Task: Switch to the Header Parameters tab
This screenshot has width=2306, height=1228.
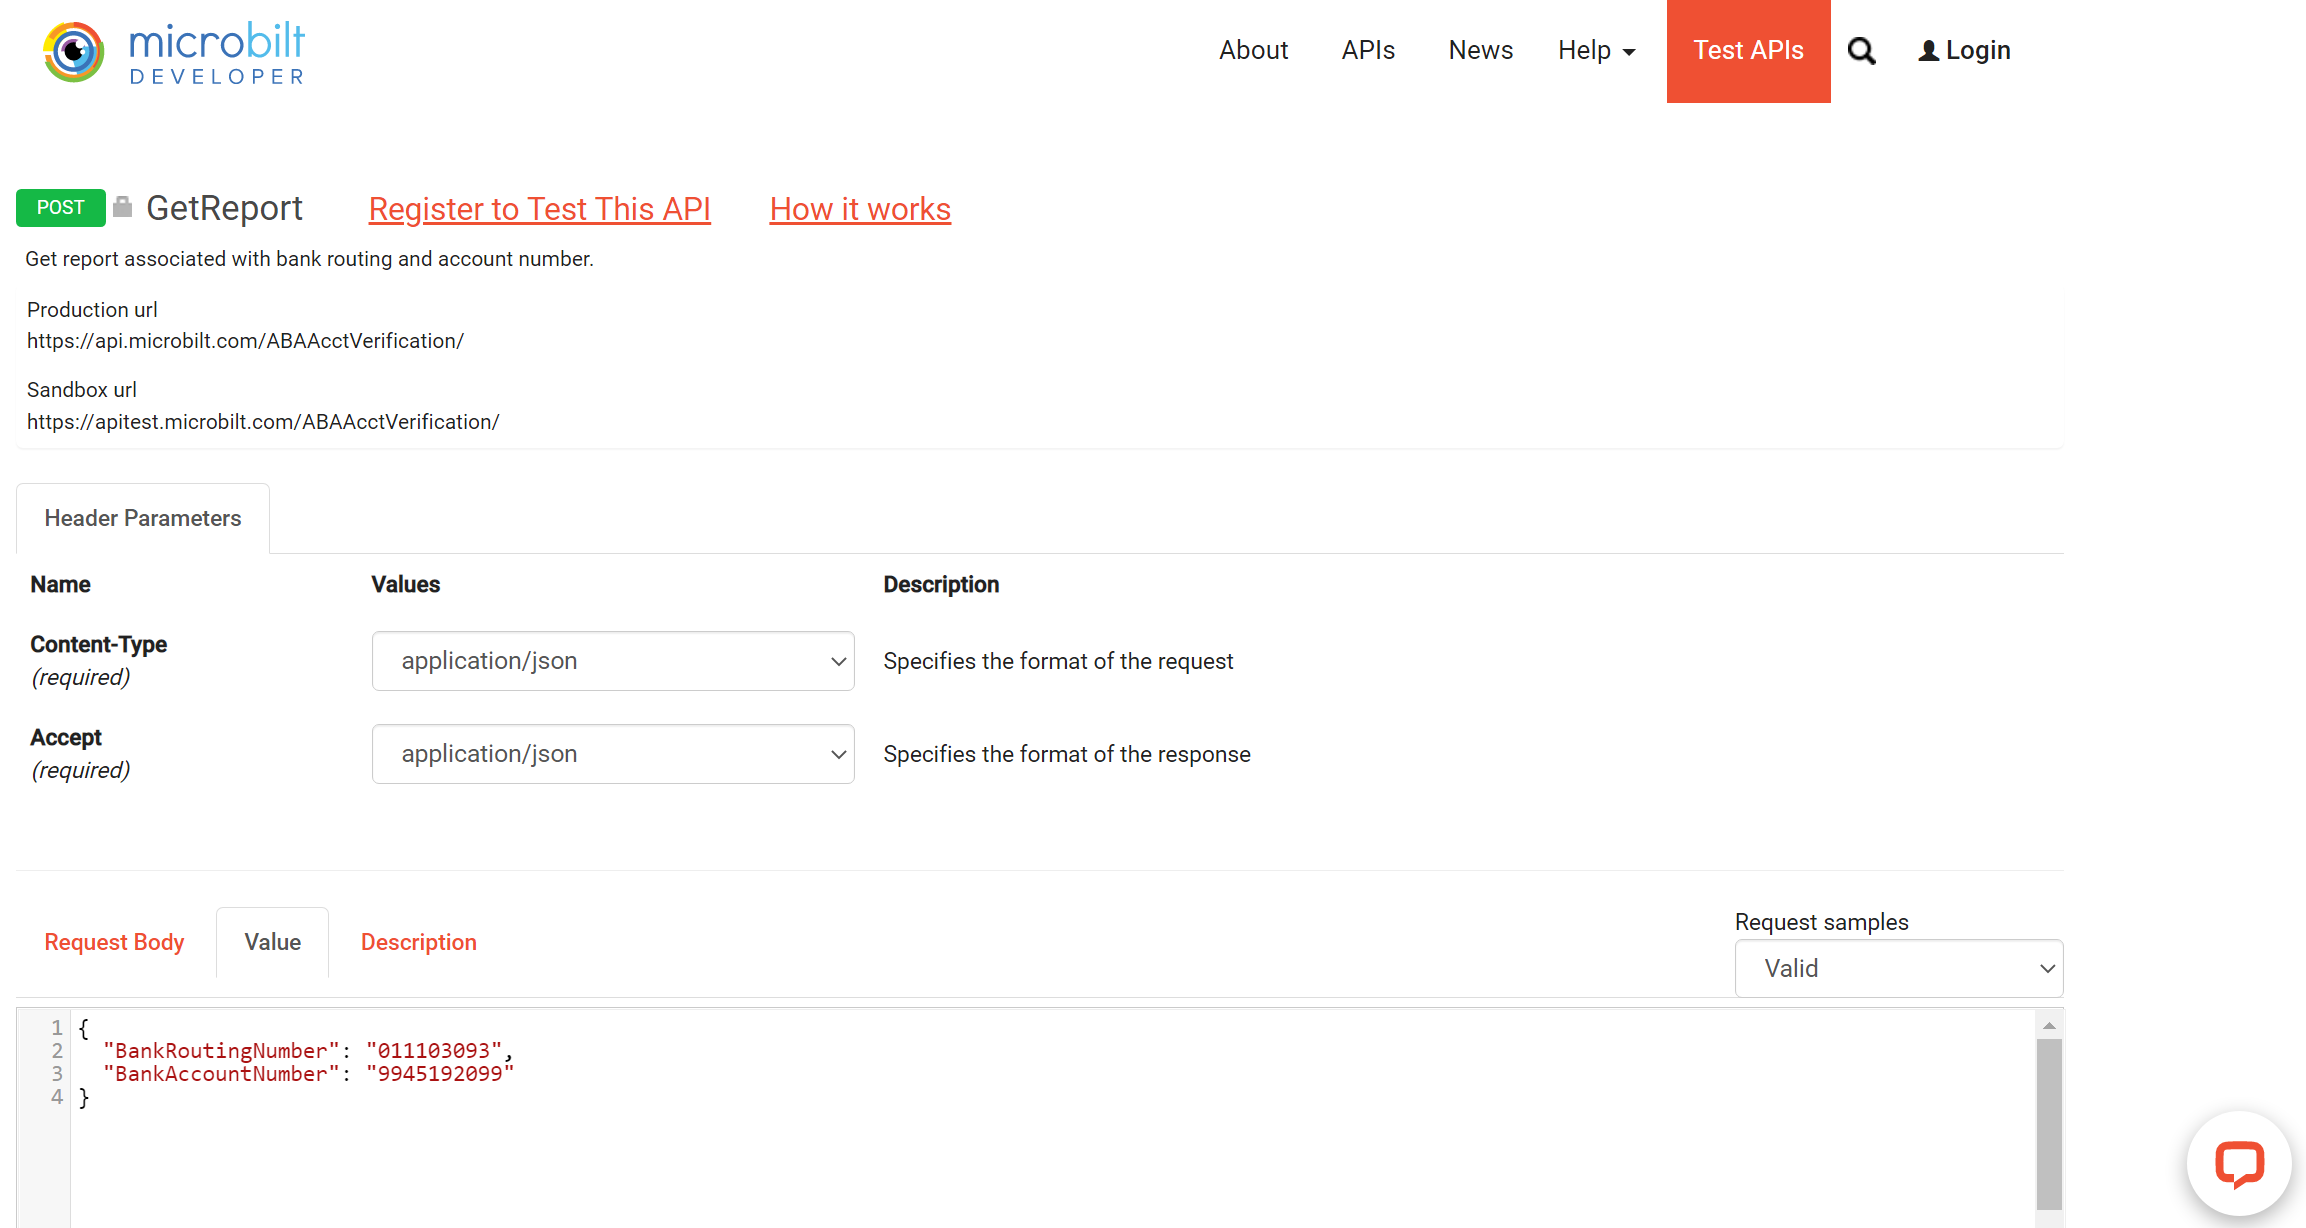Action: click(x=142, y=518)
